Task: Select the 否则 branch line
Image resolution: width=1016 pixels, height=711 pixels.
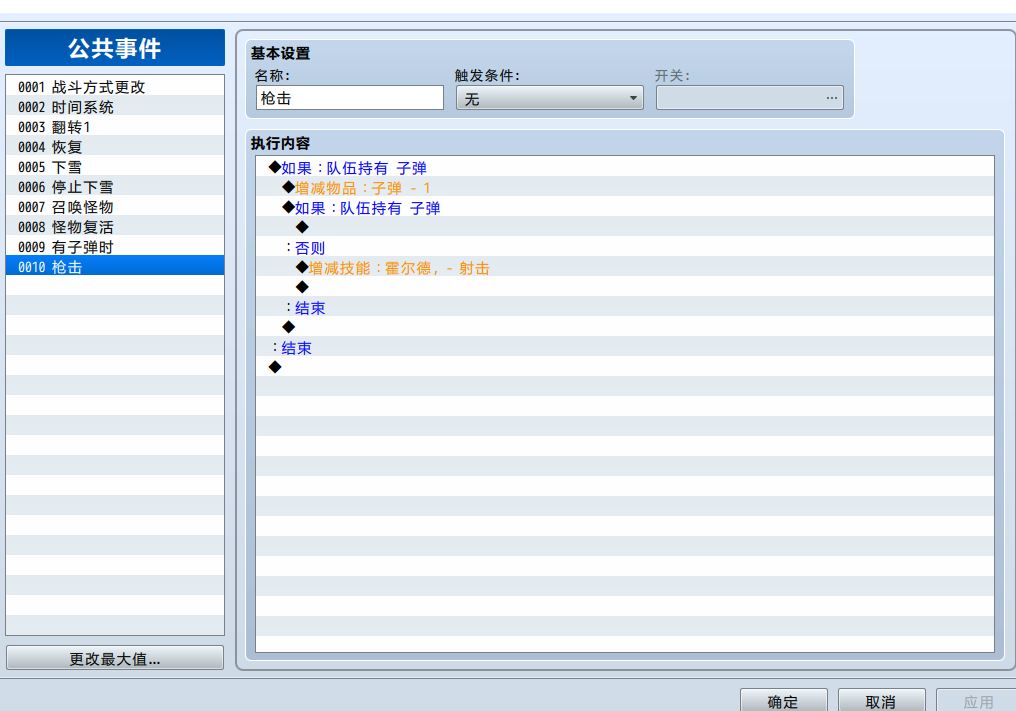Action: (x=625, y=248)
